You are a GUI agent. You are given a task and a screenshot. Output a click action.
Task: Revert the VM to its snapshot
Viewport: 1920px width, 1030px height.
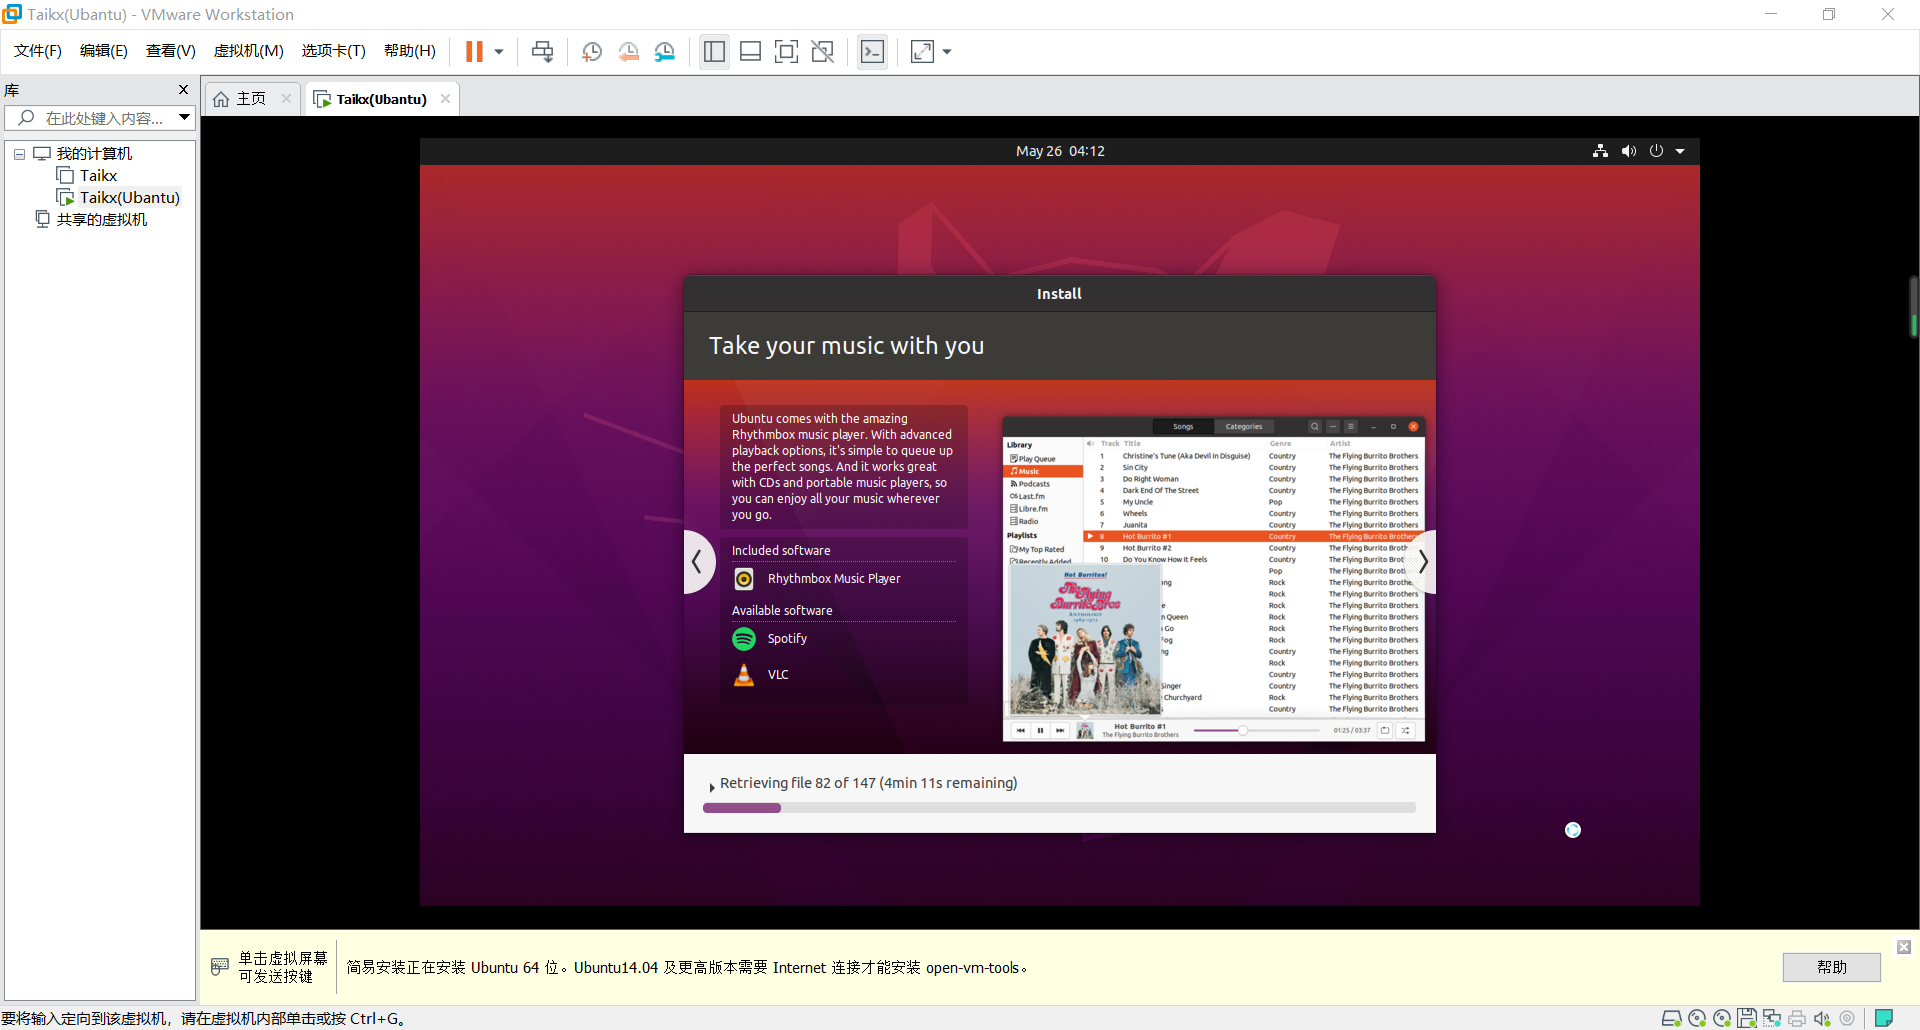tap(628, 51)
